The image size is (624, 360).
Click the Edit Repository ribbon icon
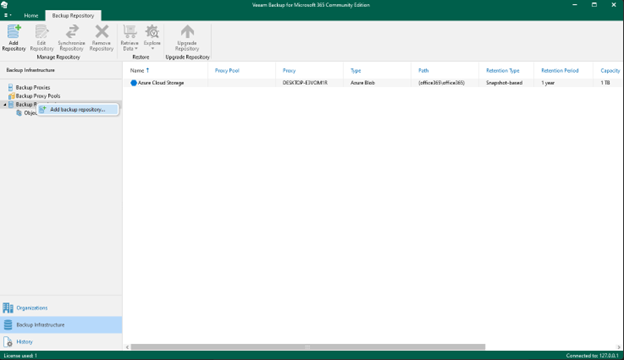coord(41,38)
